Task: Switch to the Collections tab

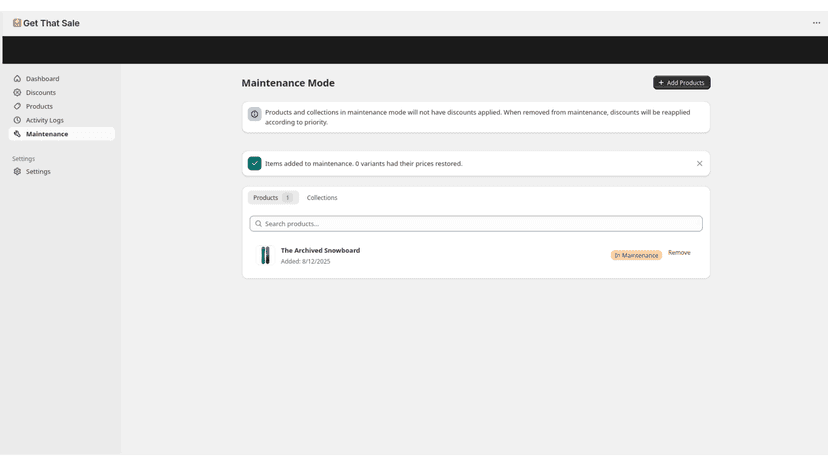Action: pyautogui.click(x=322, y=198)
